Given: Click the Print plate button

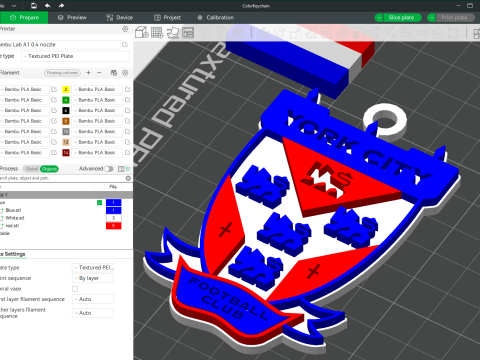Looking at the screenshot, I should coord(455,18).
